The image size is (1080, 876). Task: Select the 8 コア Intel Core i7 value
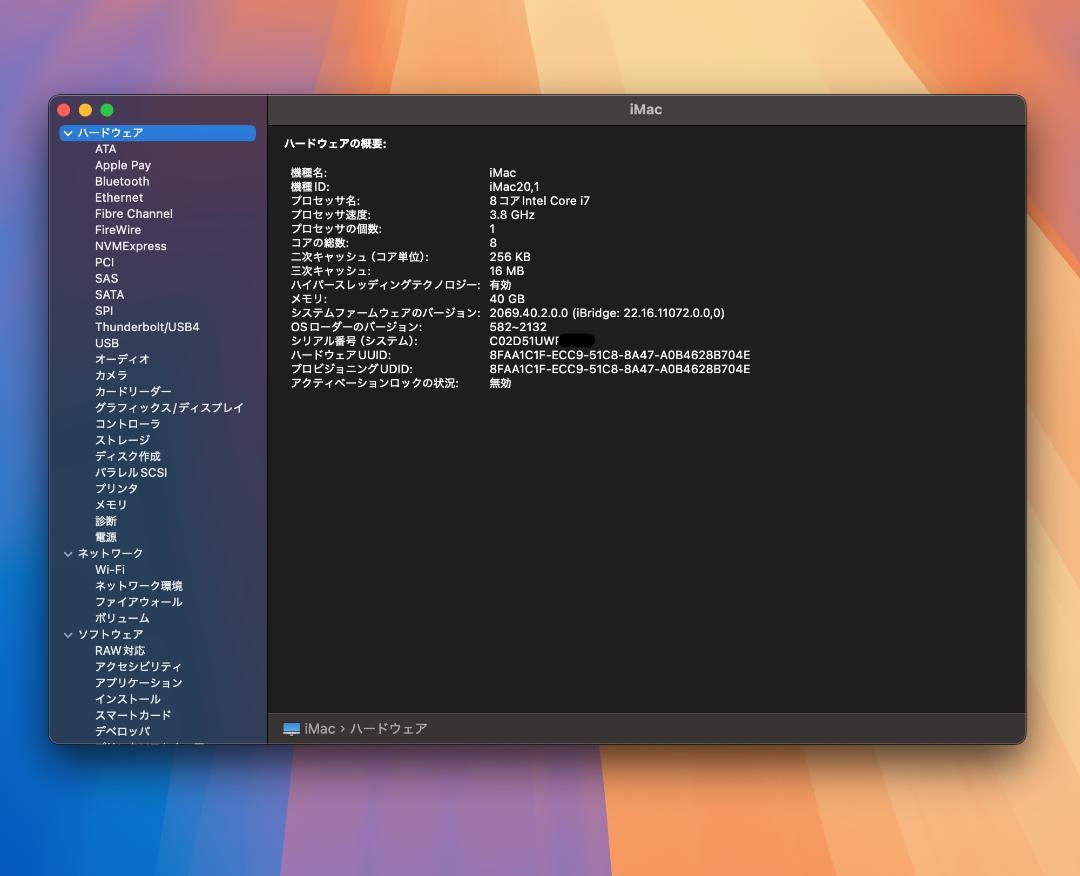click(539, 201)
